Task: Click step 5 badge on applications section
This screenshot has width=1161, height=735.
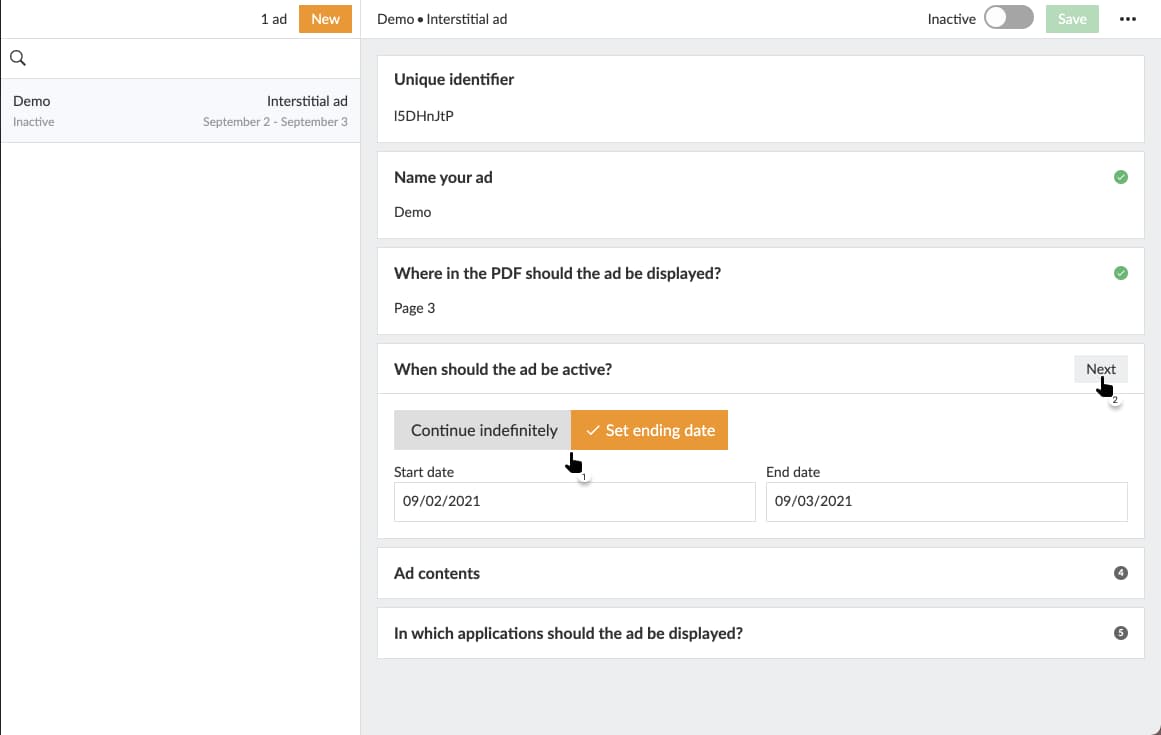Action: click(x=1120, y=633)
